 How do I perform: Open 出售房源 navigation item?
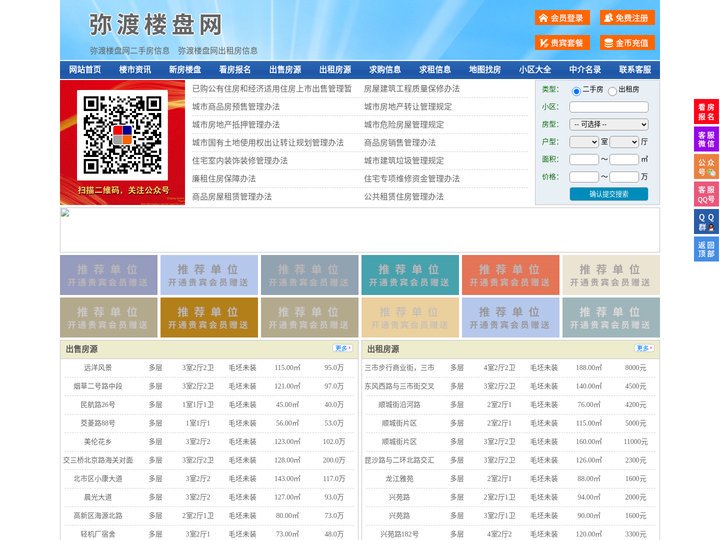(285, 70)
